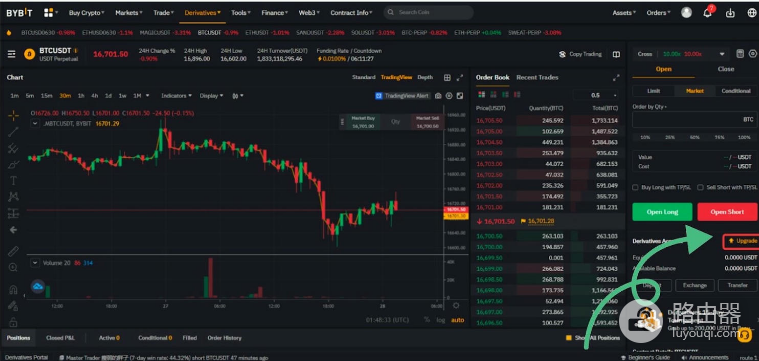Screen dimensions: 759x361
Task: Open the calculator icon
Action: [x=740, y=54]
